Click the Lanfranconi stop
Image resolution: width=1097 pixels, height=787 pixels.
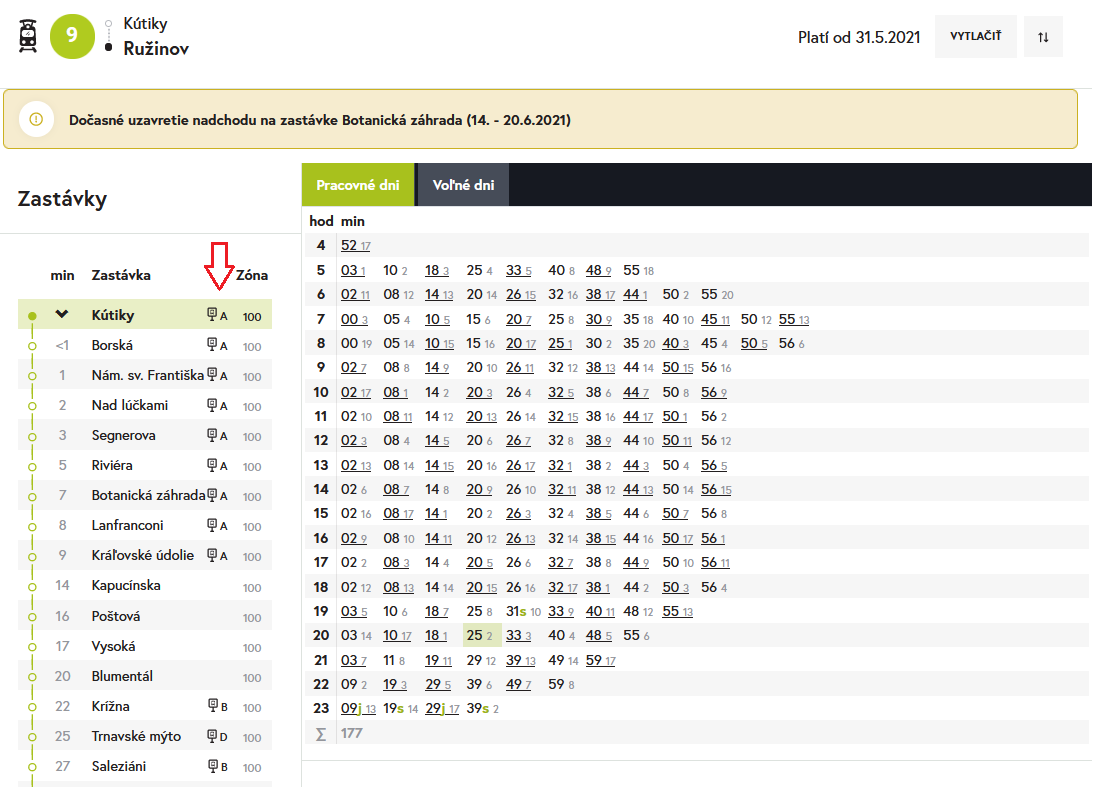point(127,526)
